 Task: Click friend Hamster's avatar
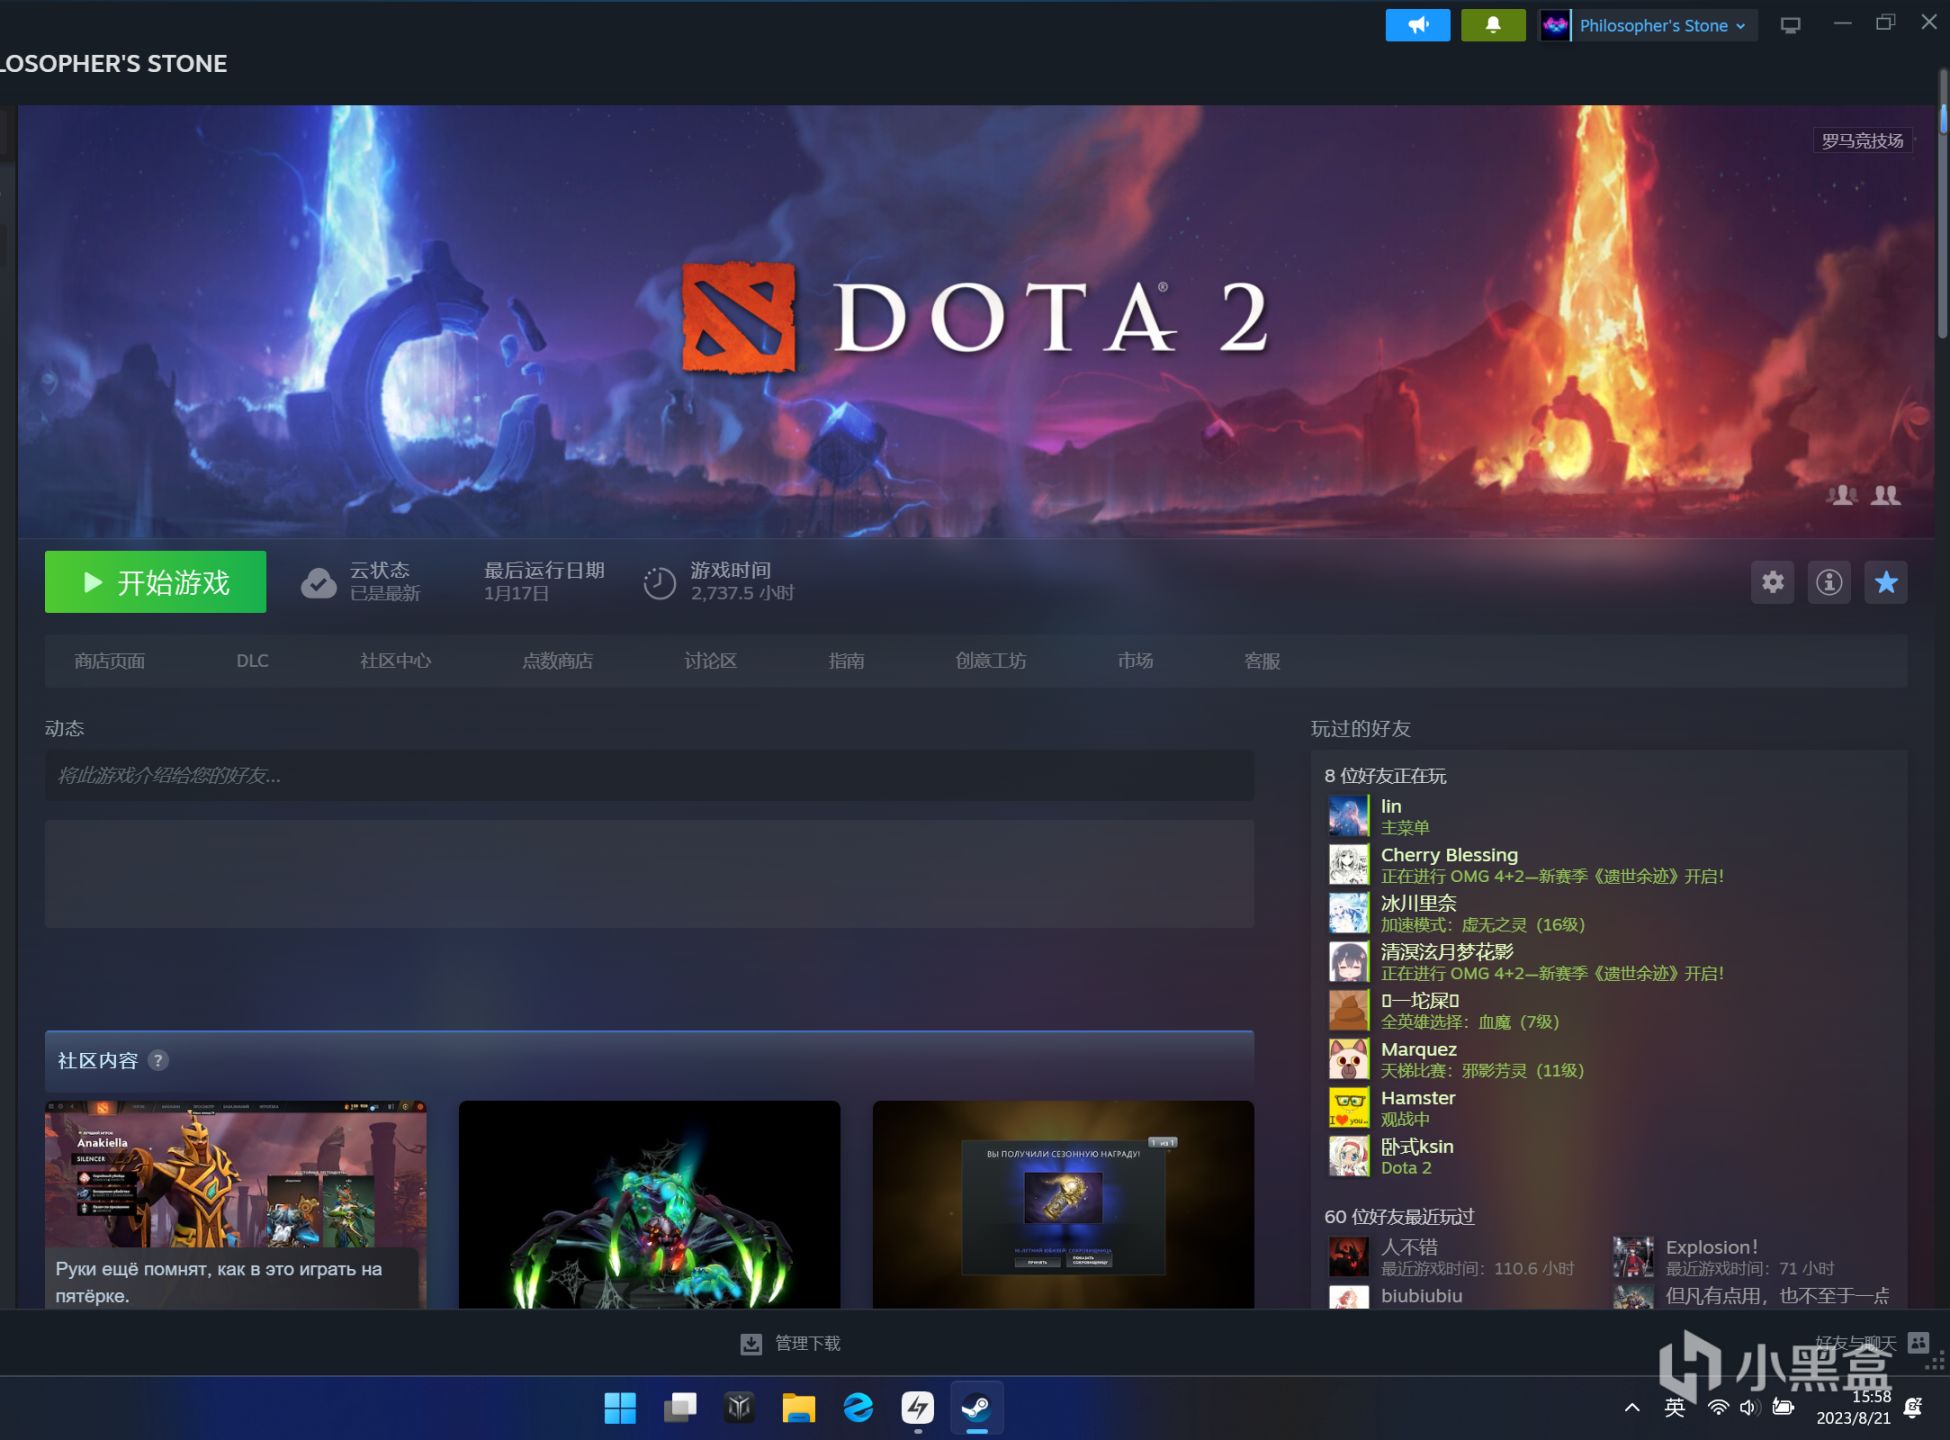1348,1108
